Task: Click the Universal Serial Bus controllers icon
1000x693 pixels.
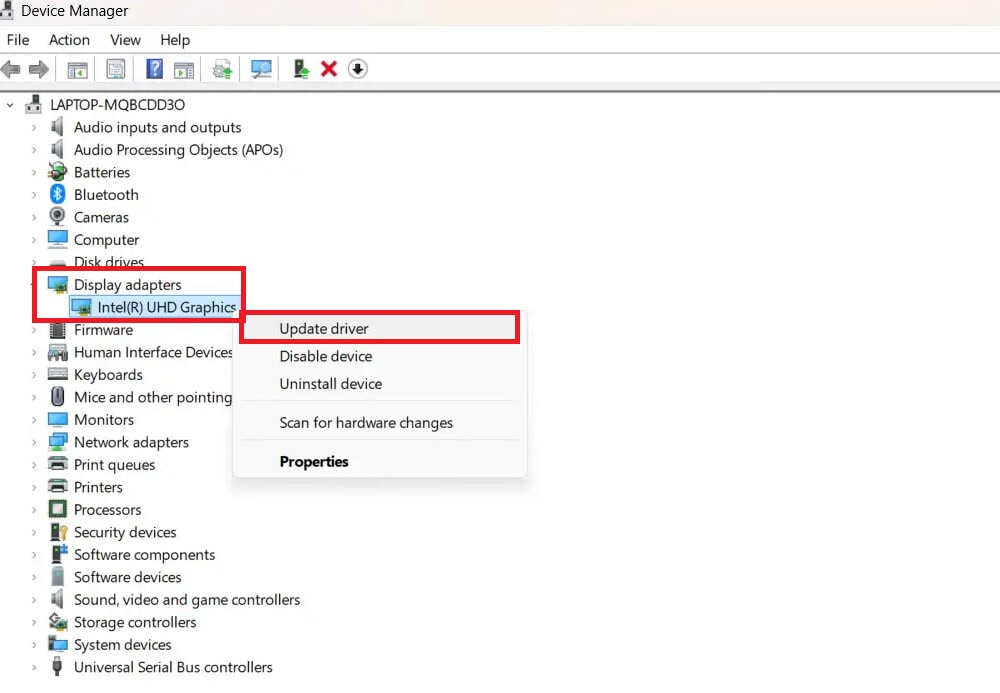Action: pos(57,667)
